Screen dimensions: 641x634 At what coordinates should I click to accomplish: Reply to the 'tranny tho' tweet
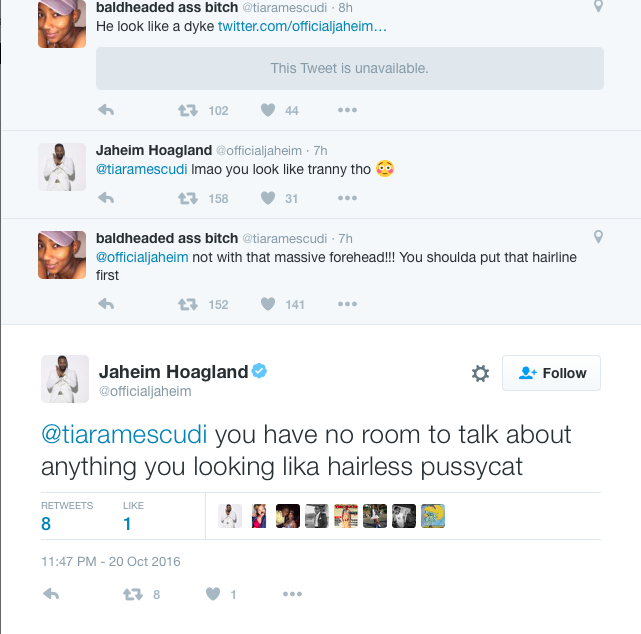point(106,198)
